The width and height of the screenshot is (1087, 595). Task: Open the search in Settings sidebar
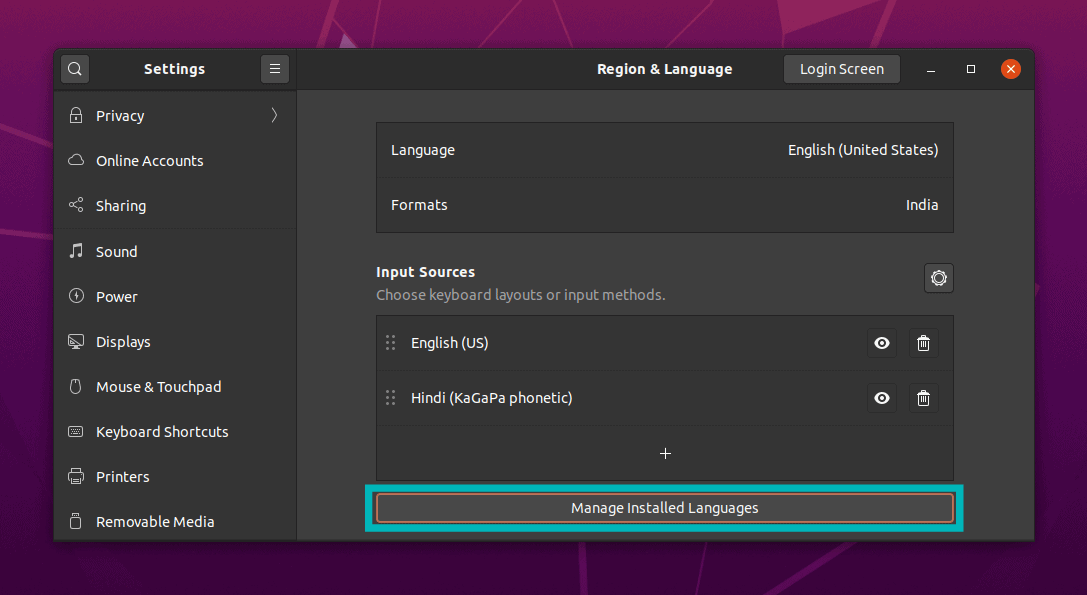74,68
